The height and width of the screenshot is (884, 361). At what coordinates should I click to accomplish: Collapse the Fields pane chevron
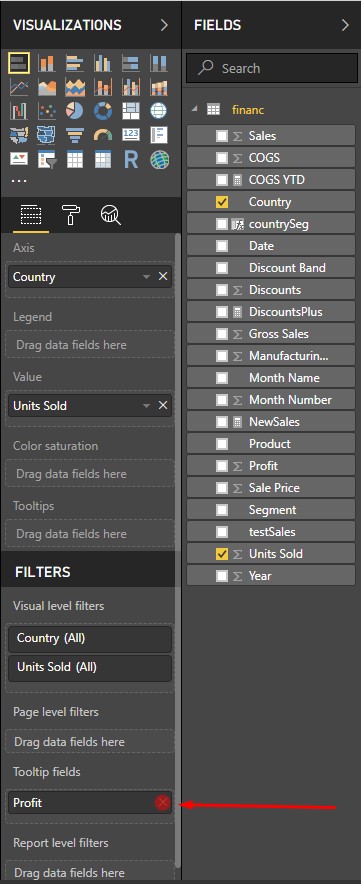click(345, 25)
